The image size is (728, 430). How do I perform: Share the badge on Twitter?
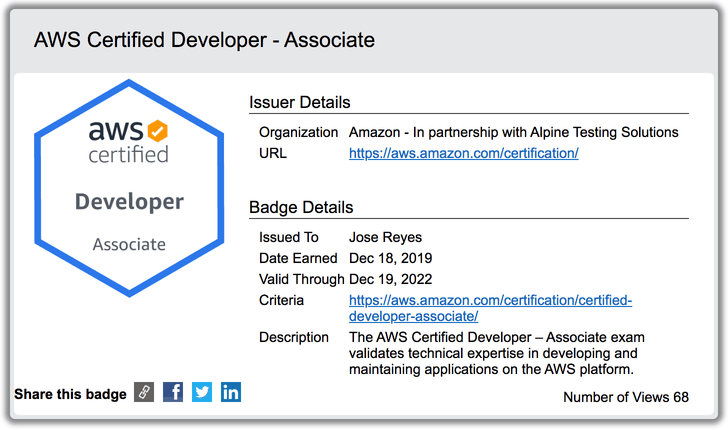[x=202, y=392]
